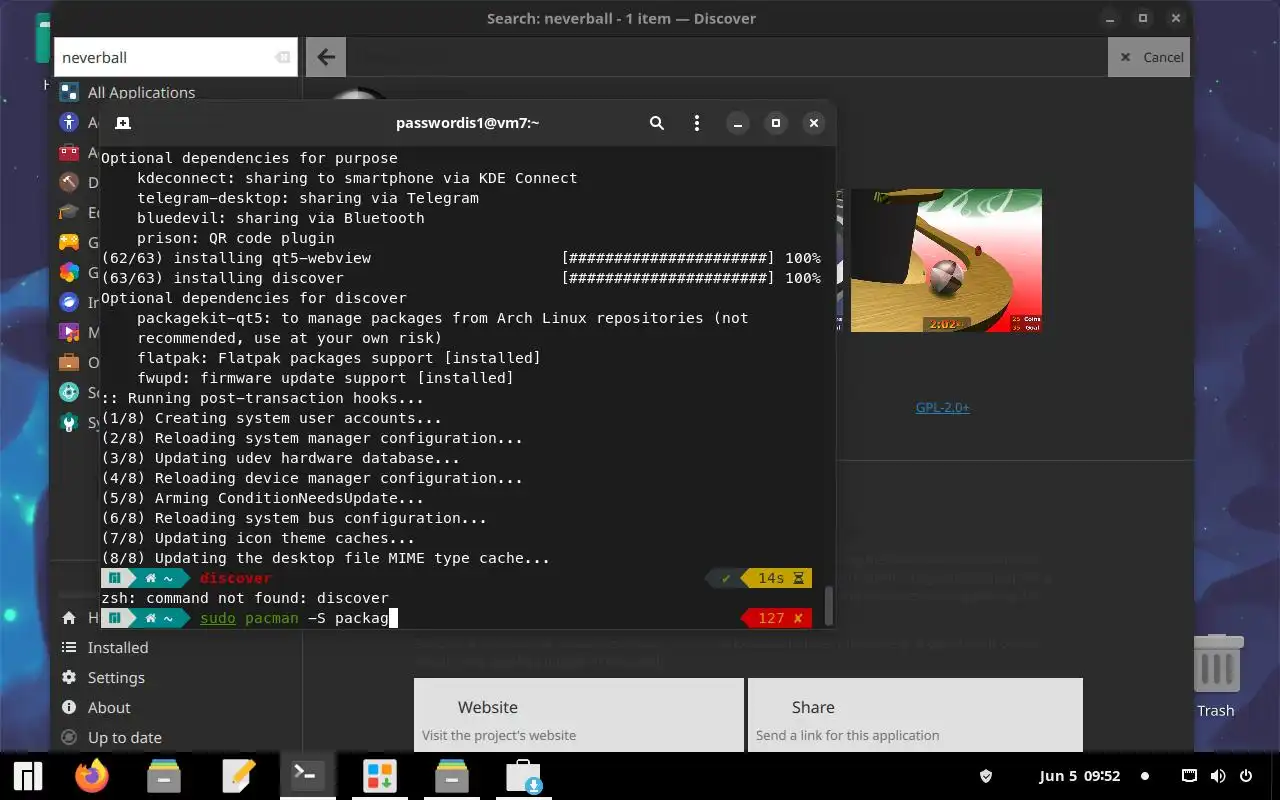Viewport: 1280px width, 800px height.
Task: Click the 'sudo pacman -S packag' command line
Action: tap(294, 618)
